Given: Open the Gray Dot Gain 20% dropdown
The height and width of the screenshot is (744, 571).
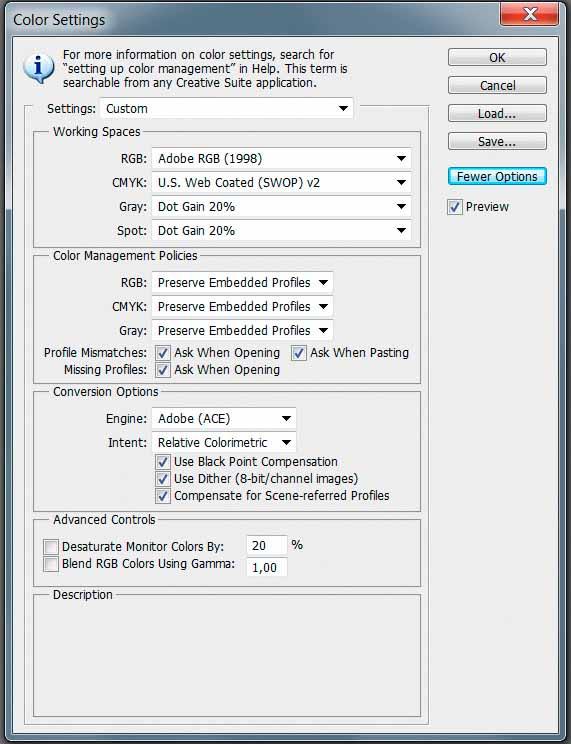Looking at the screenshot, I should 281,207.
